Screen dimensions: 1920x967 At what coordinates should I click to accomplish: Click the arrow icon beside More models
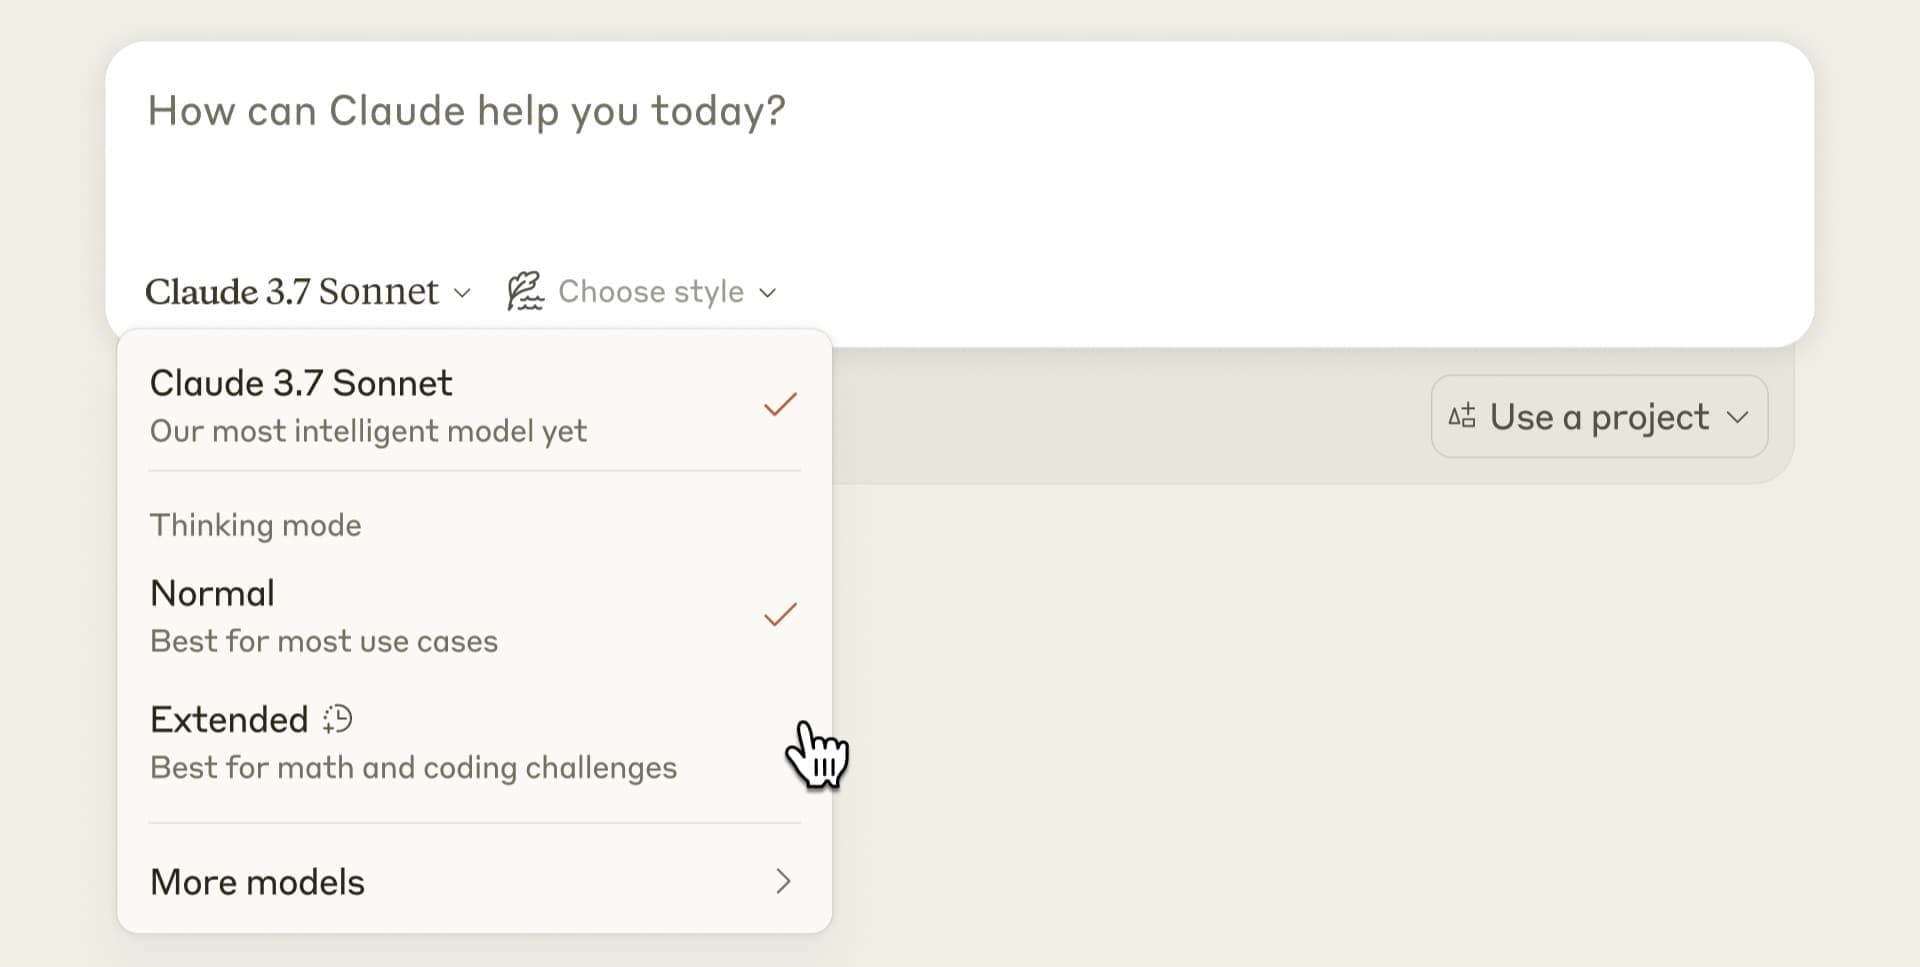coord(783,881)
